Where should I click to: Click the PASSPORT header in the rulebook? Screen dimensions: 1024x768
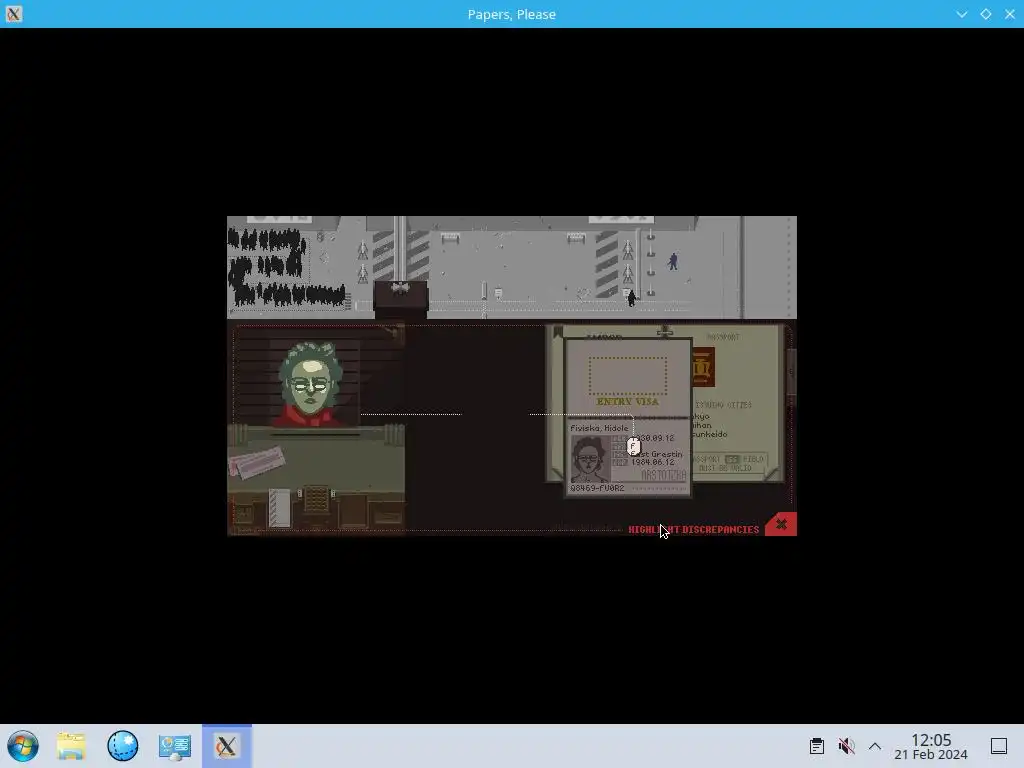pos(723,337)
